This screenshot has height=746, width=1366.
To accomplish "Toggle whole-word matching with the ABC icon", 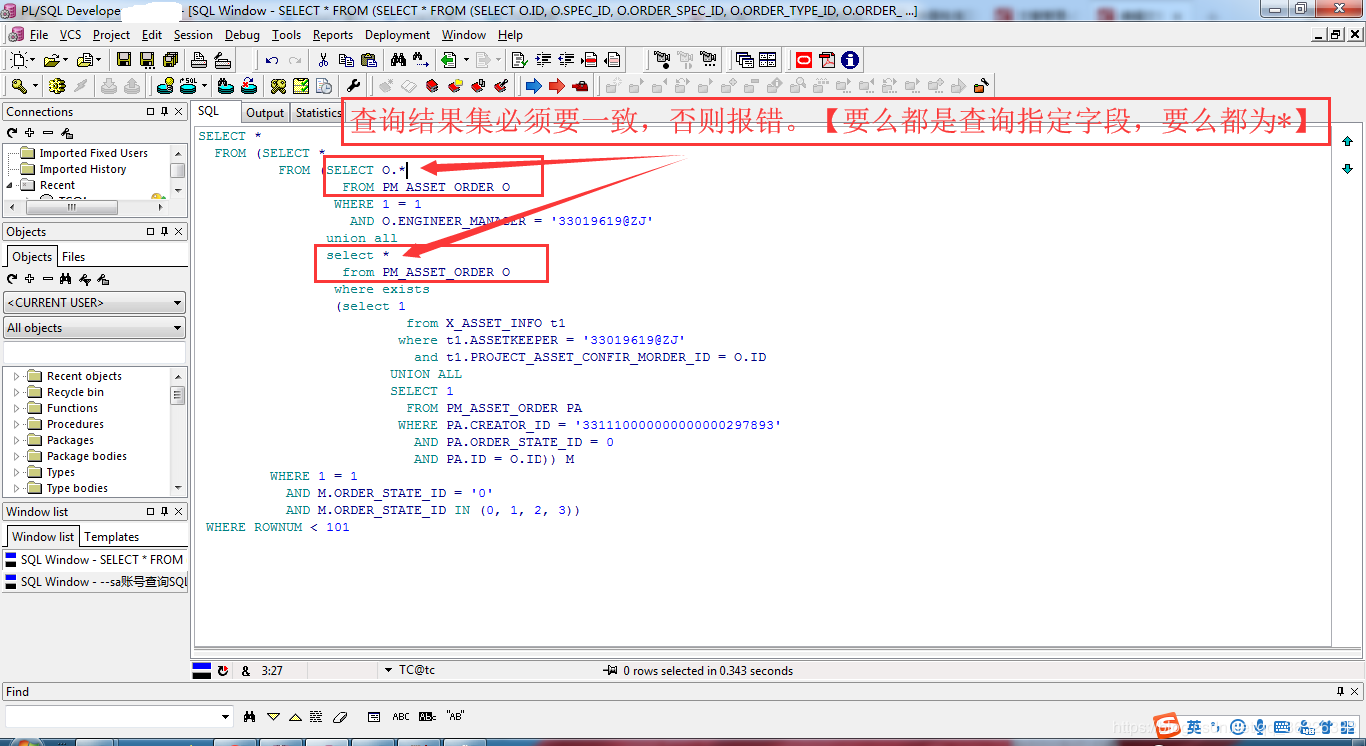I will [402, 716].
